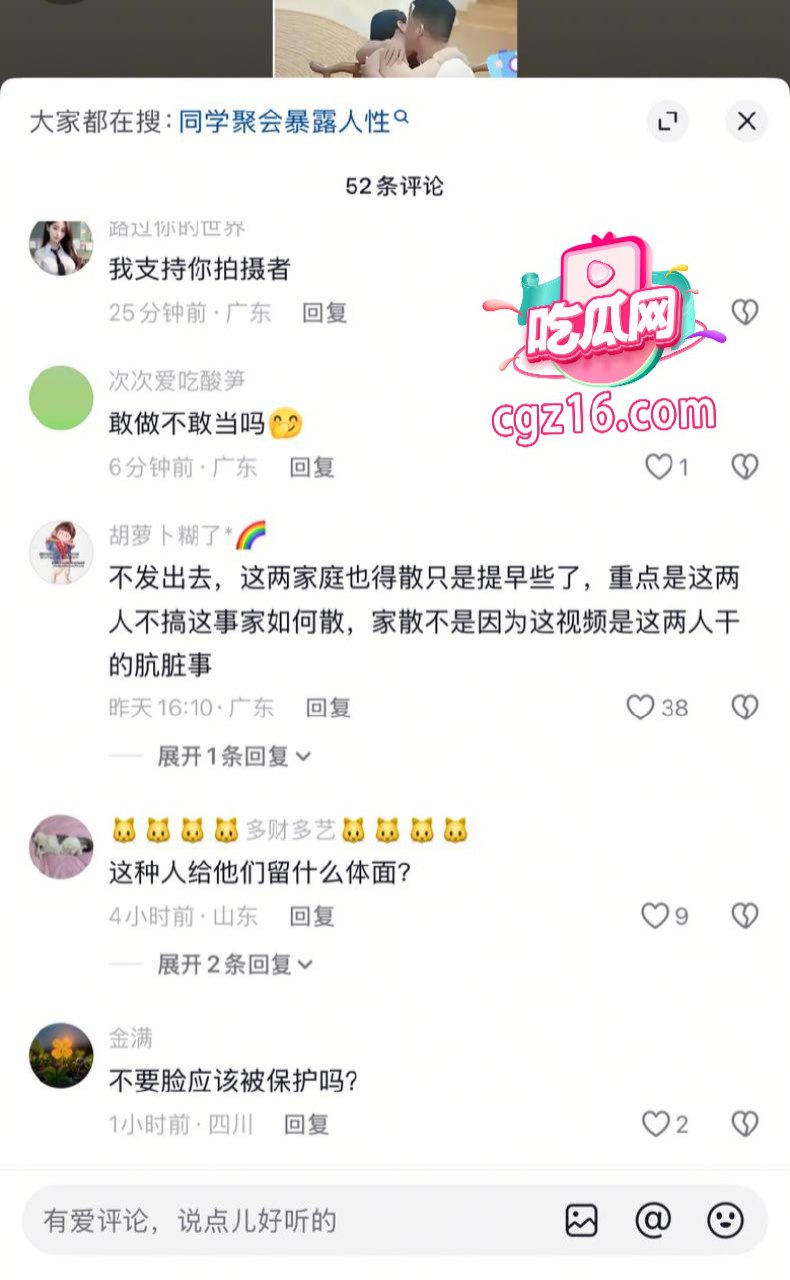Focus the 有爱评论 comment input field

click(290, 1220)
